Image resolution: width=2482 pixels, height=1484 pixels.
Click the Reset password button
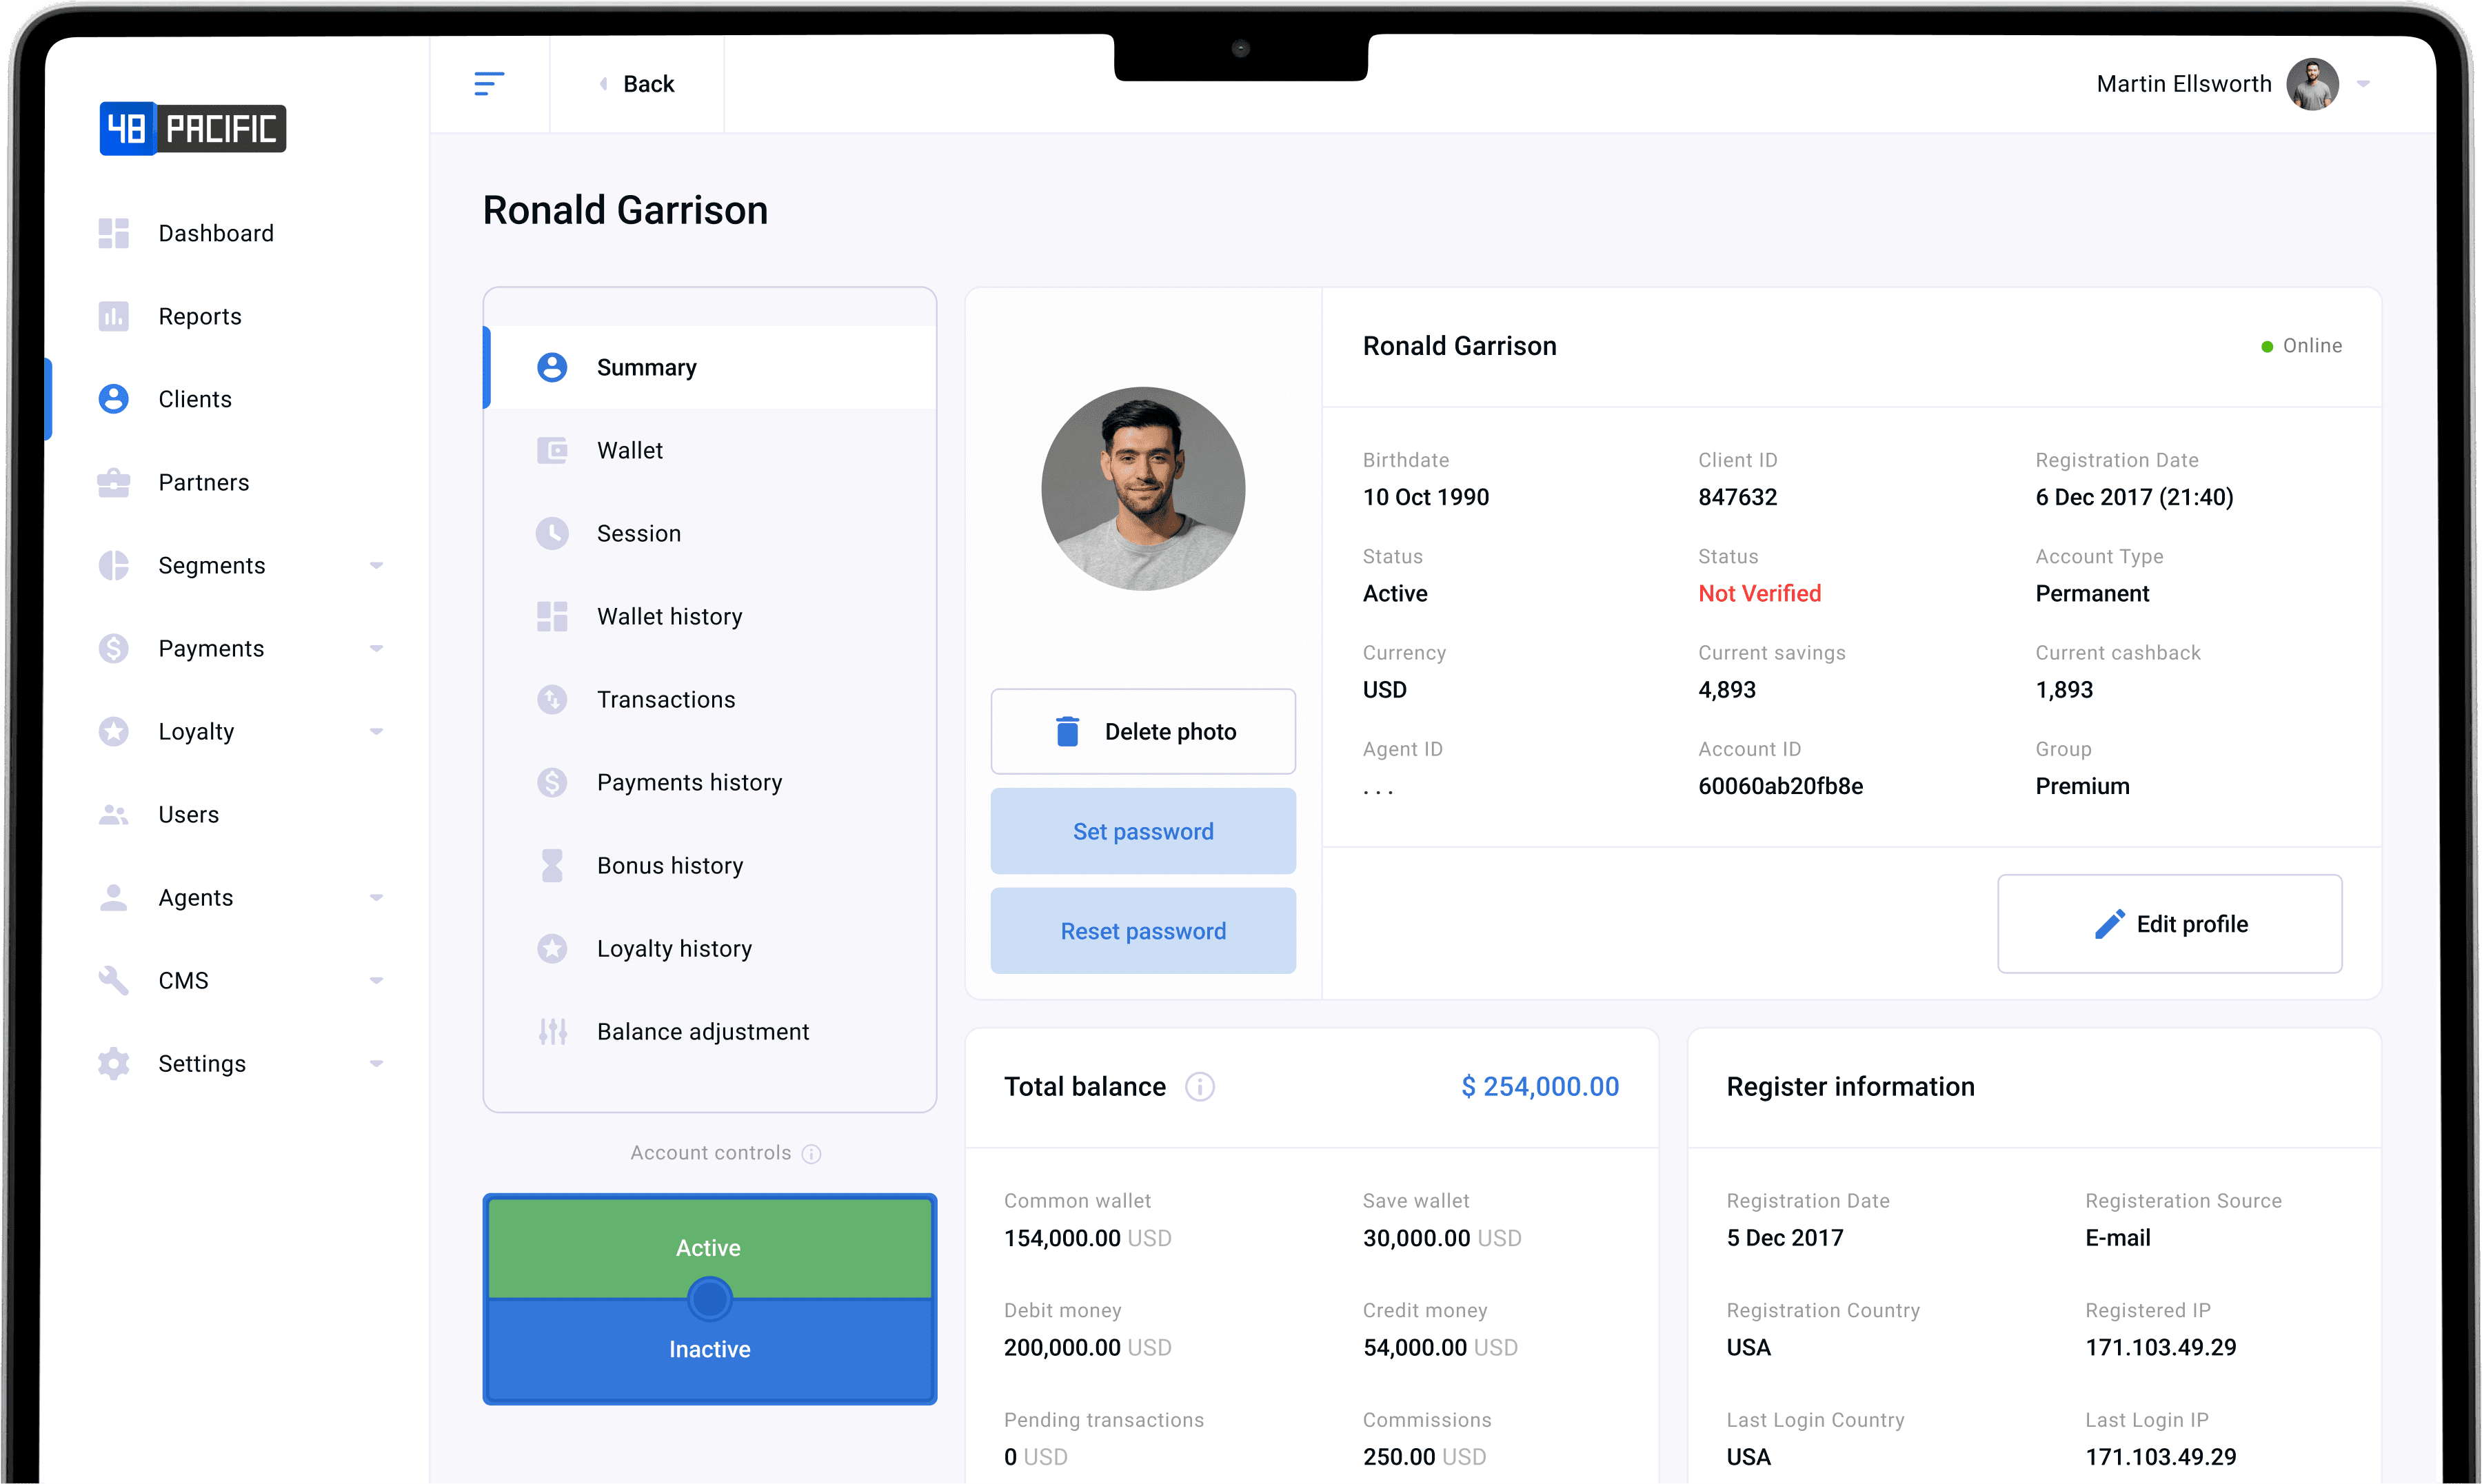(1142, 931)
